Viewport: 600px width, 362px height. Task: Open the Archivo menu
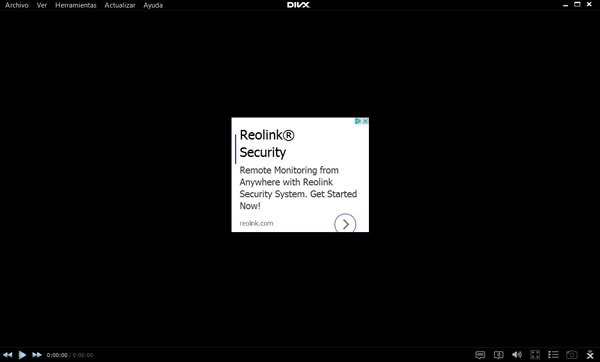17,5
